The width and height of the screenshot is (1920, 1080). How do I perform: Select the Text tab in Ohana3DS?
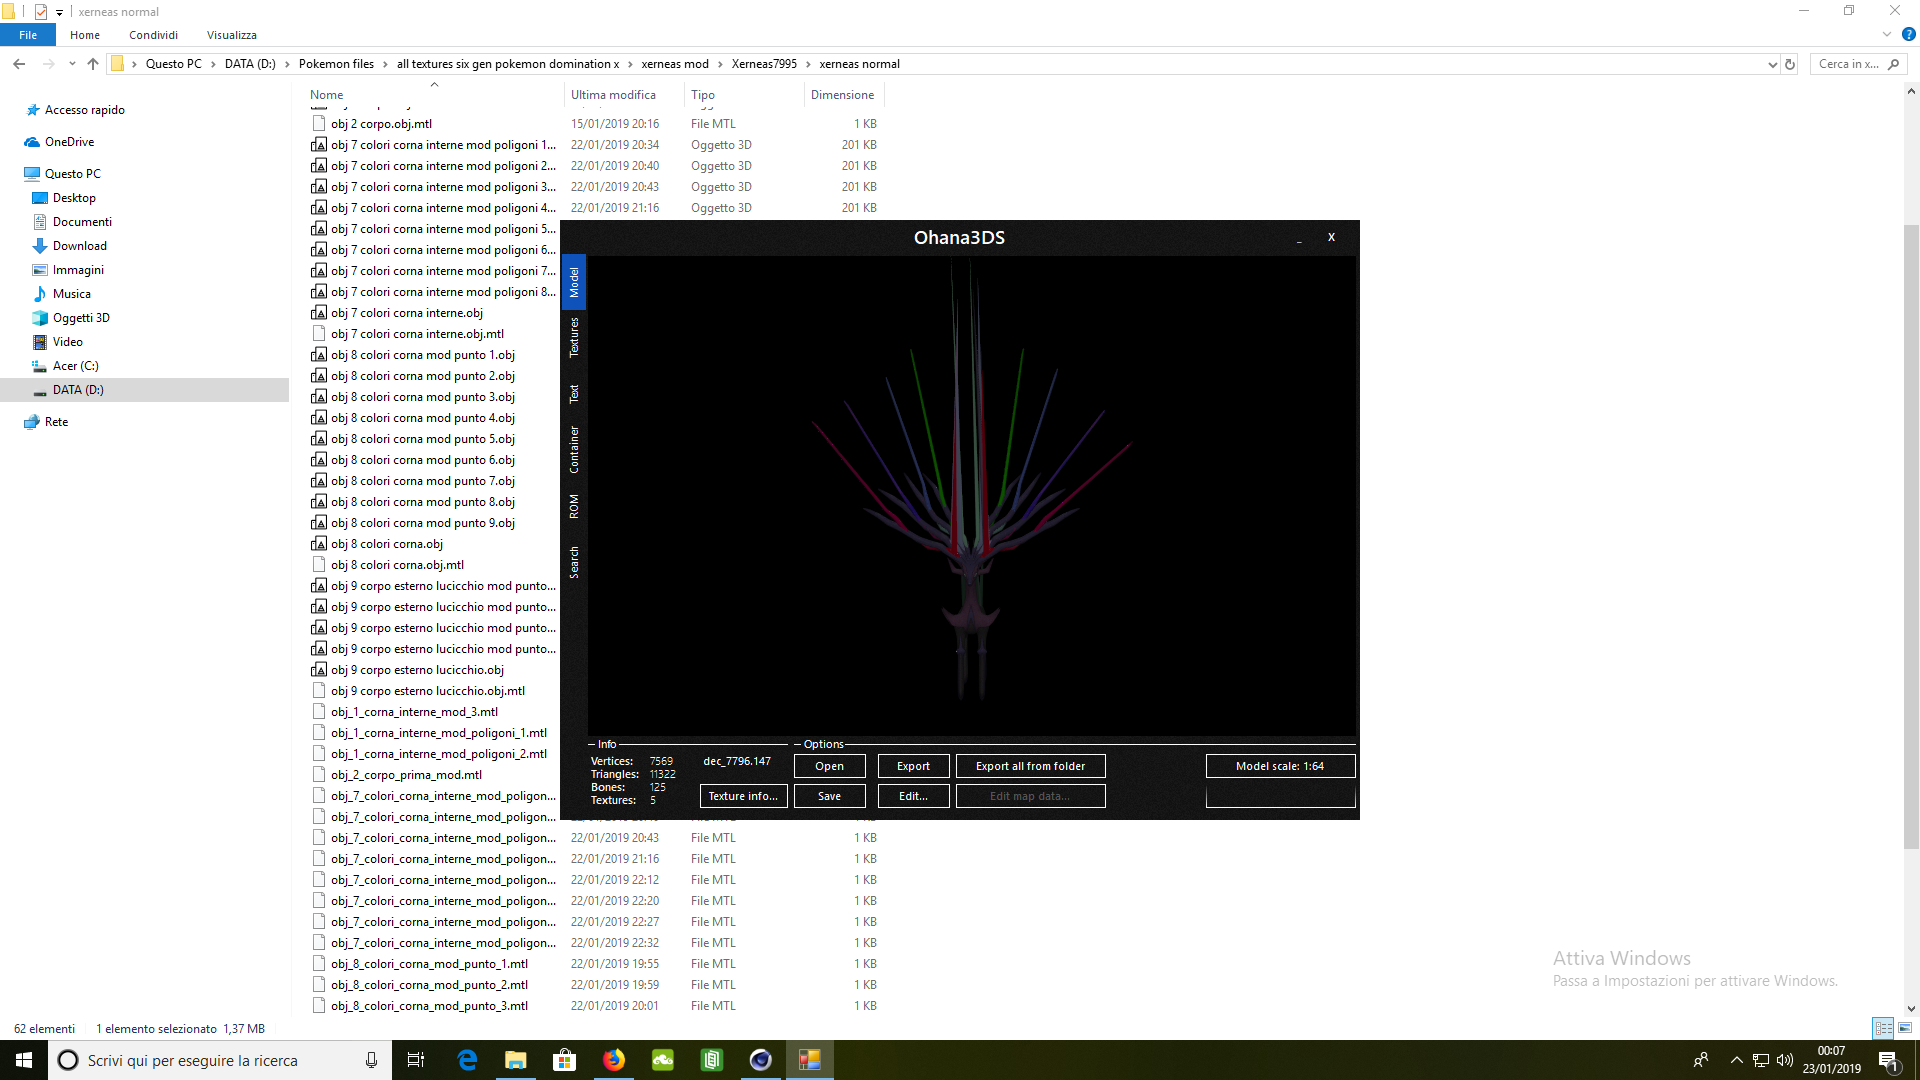click(x=574, y=394)
